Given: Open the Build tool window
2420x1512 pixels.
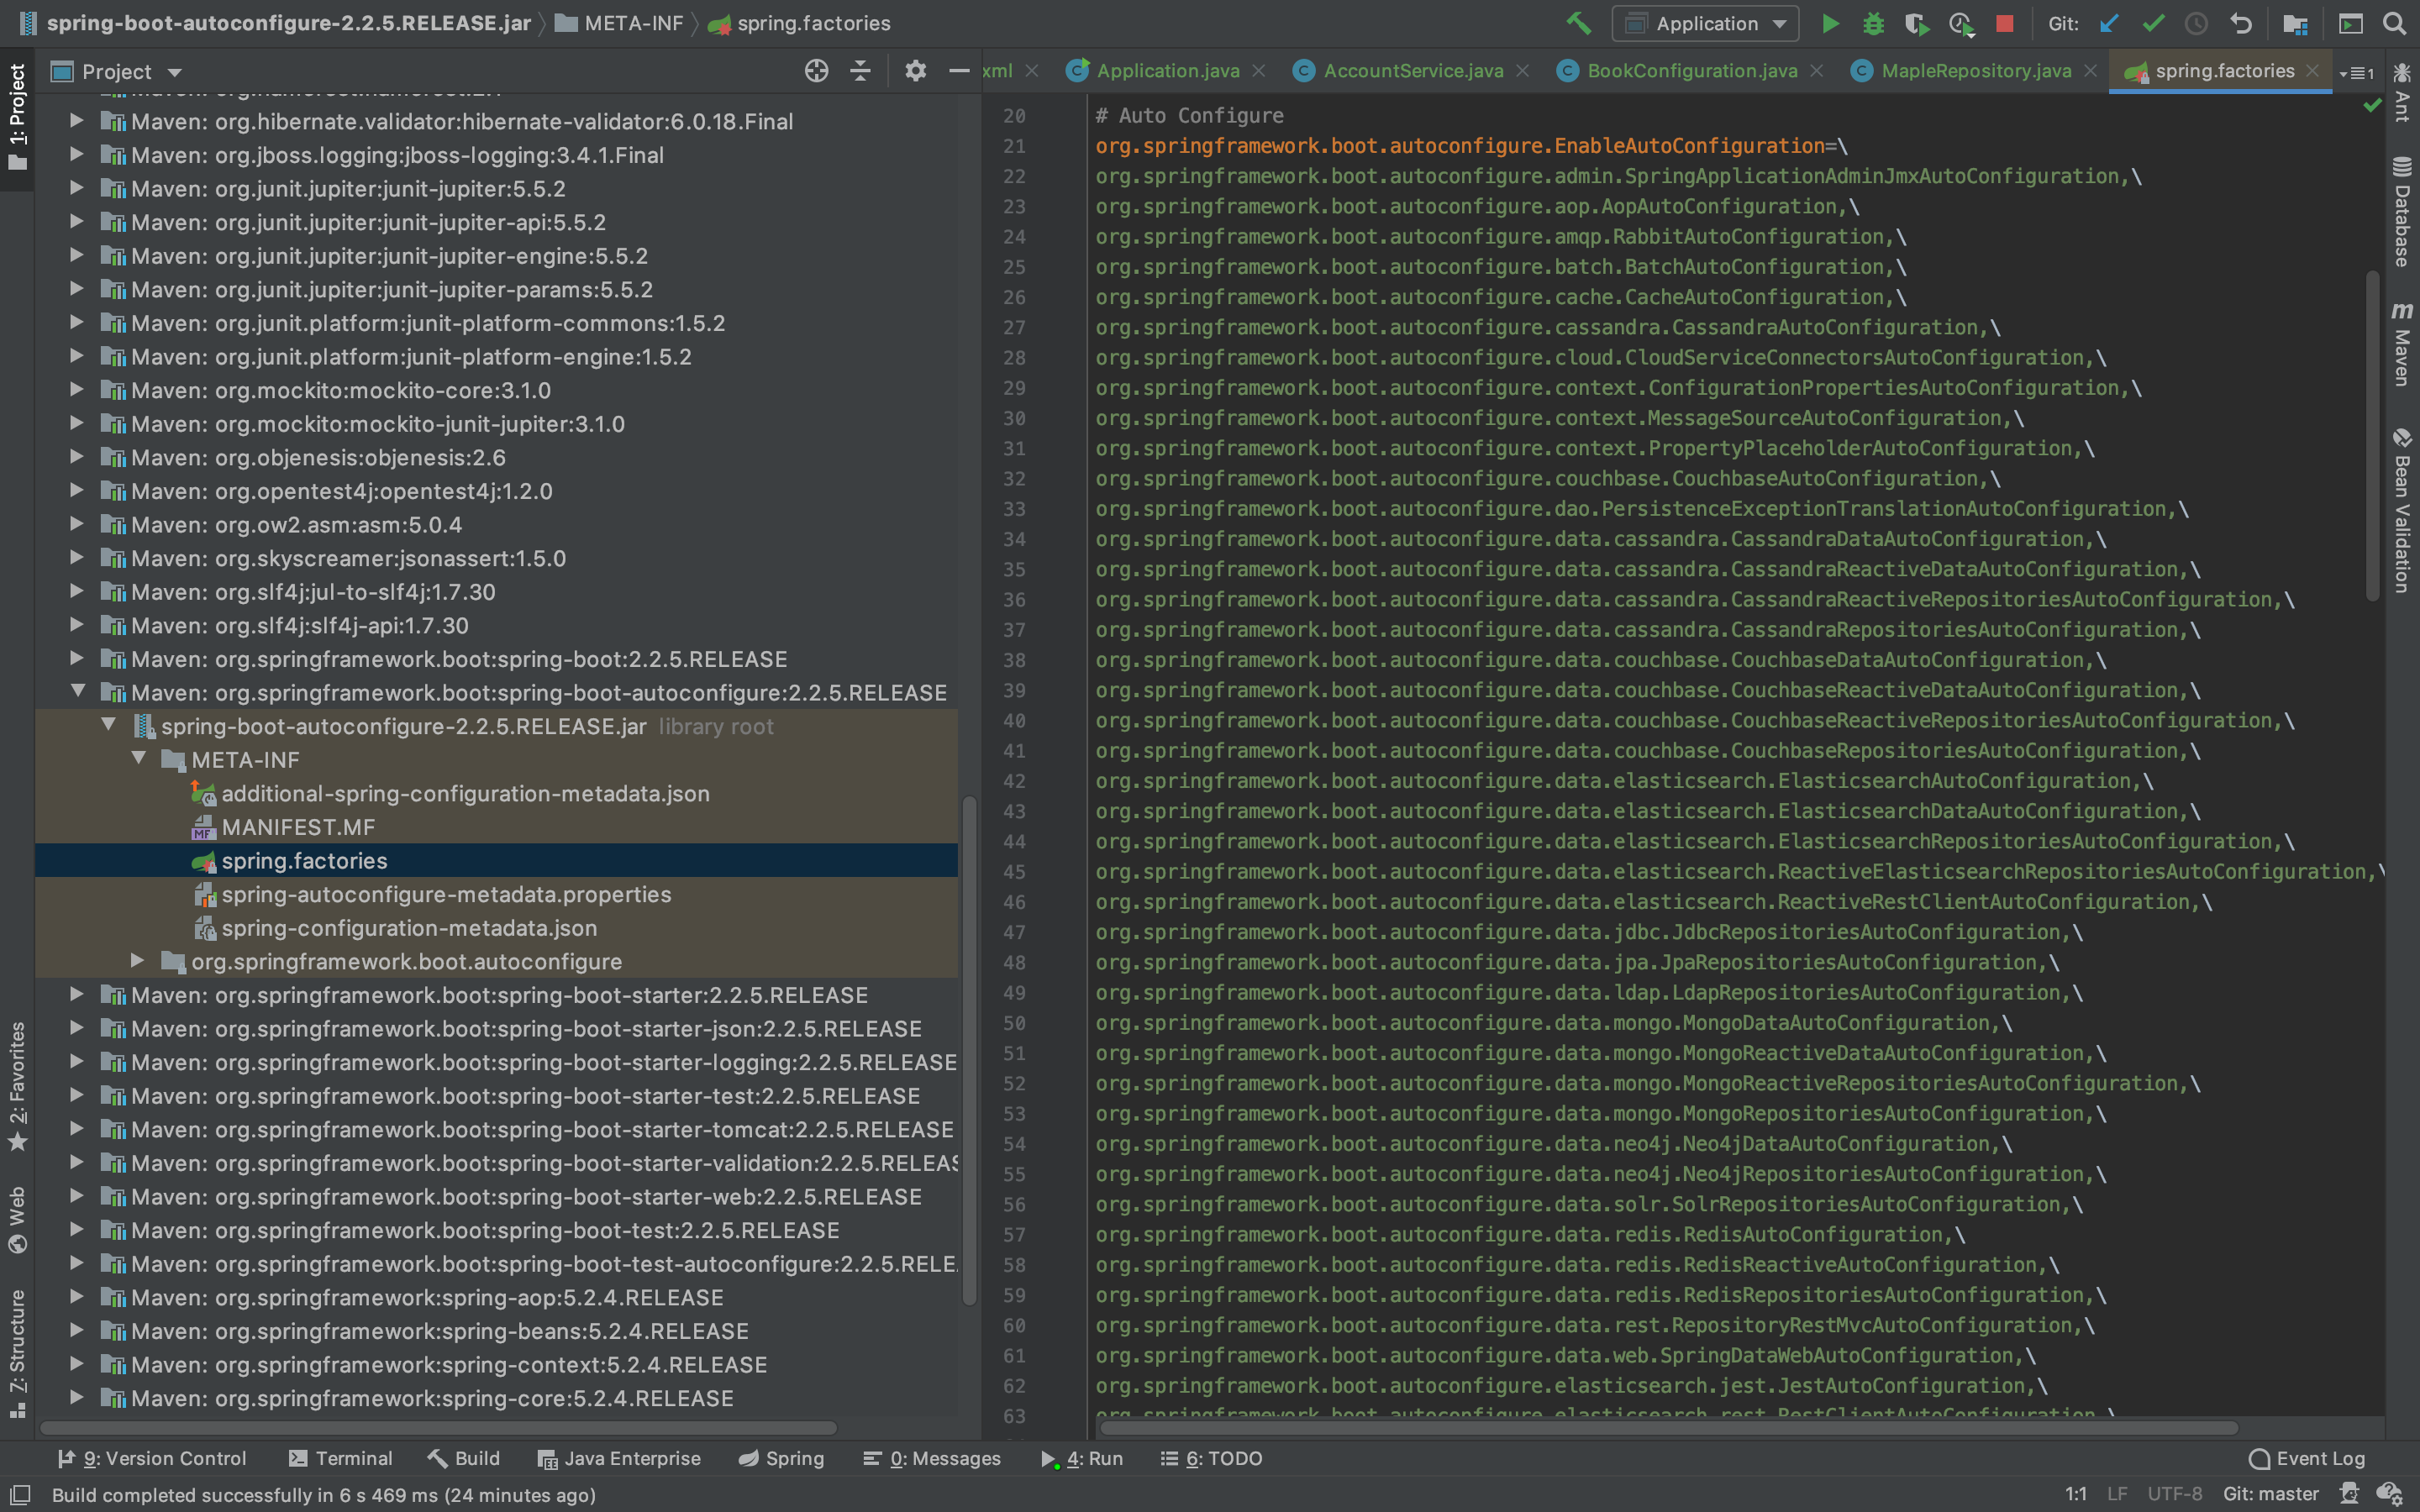Looking at the screenshot, I should (464, 1458).
